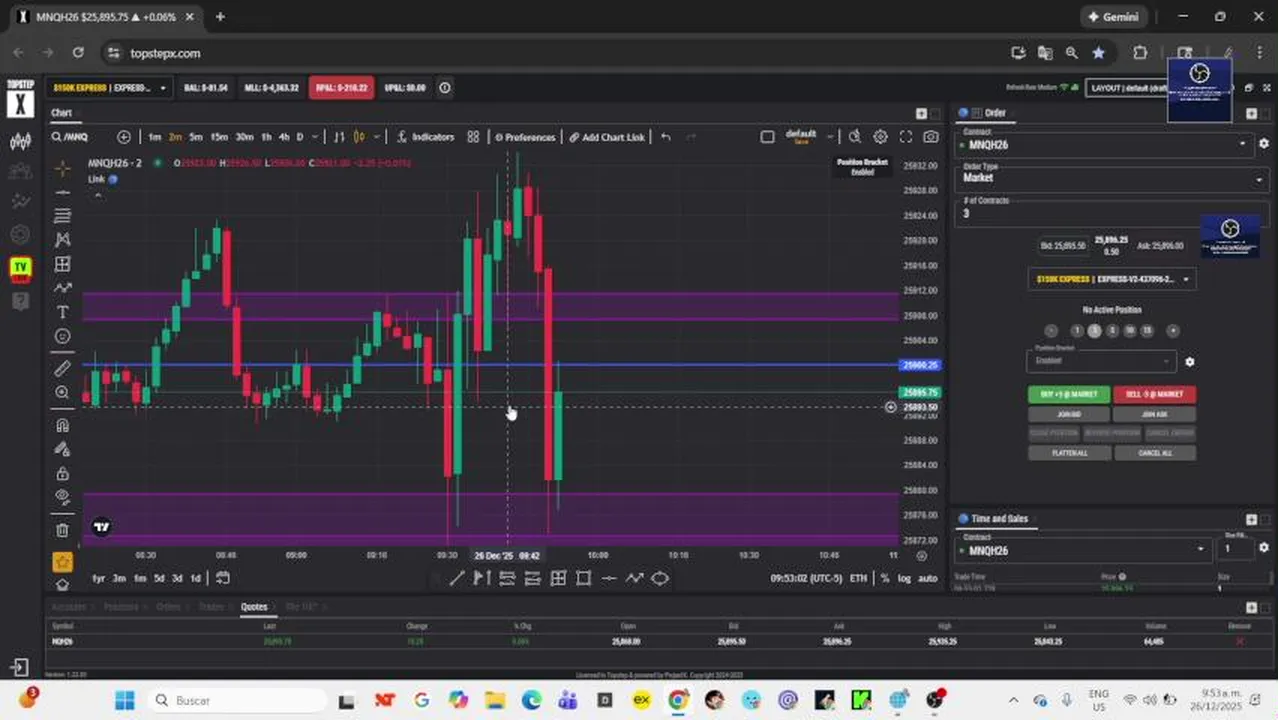Hide all drawings with eye icon
The image size is (1278, 720).
(62, 497)
